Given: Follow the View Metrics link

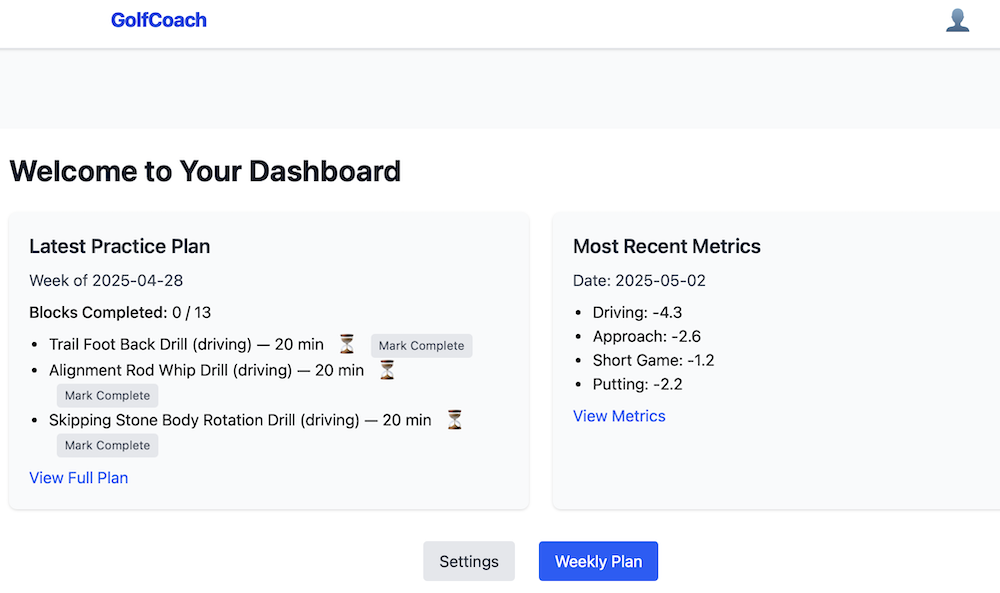Looking at the screenshot, I should click(x=619, y=416).
